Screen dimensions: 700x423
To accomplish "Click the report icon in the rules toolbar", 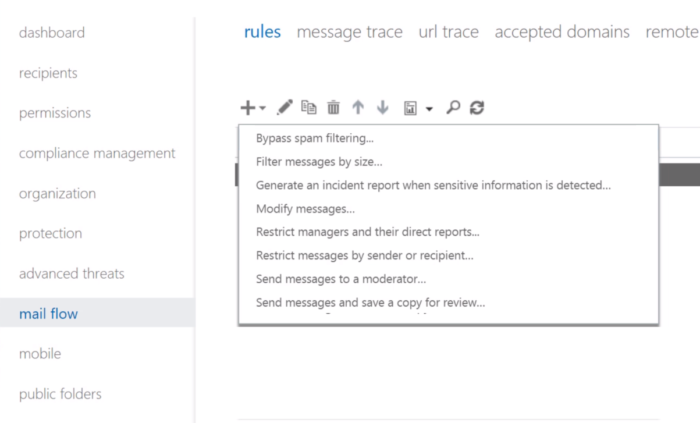I will pos(410,108).
